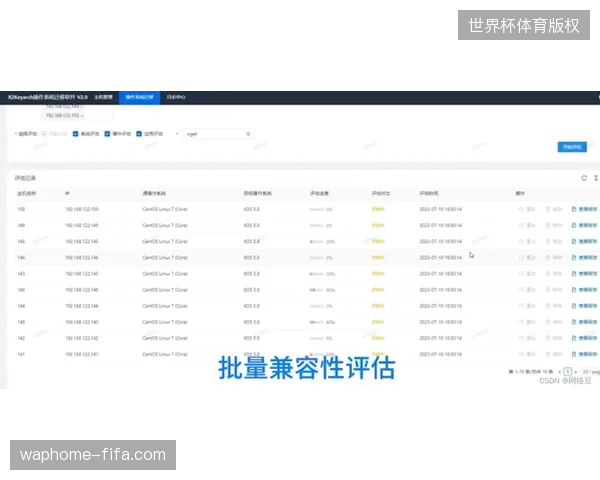This screenshot has width=600, height=480.
Task: Open the 20 / page size dropdown
Action: (x=591, y=372)
